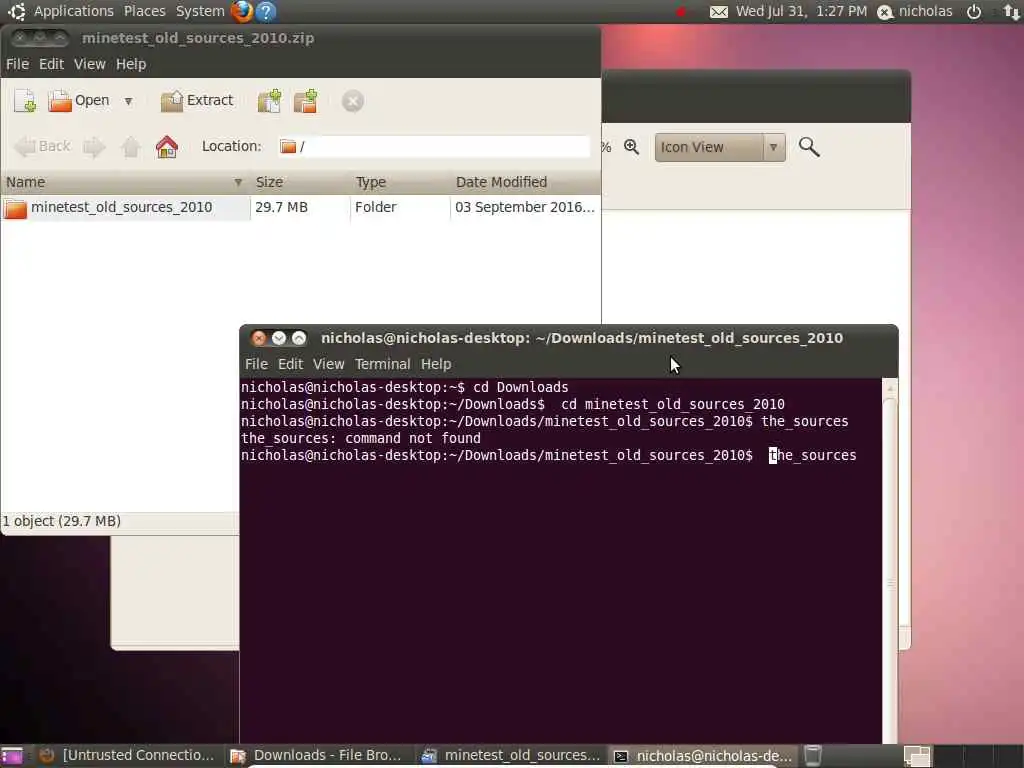Click the power session icon

974,12
